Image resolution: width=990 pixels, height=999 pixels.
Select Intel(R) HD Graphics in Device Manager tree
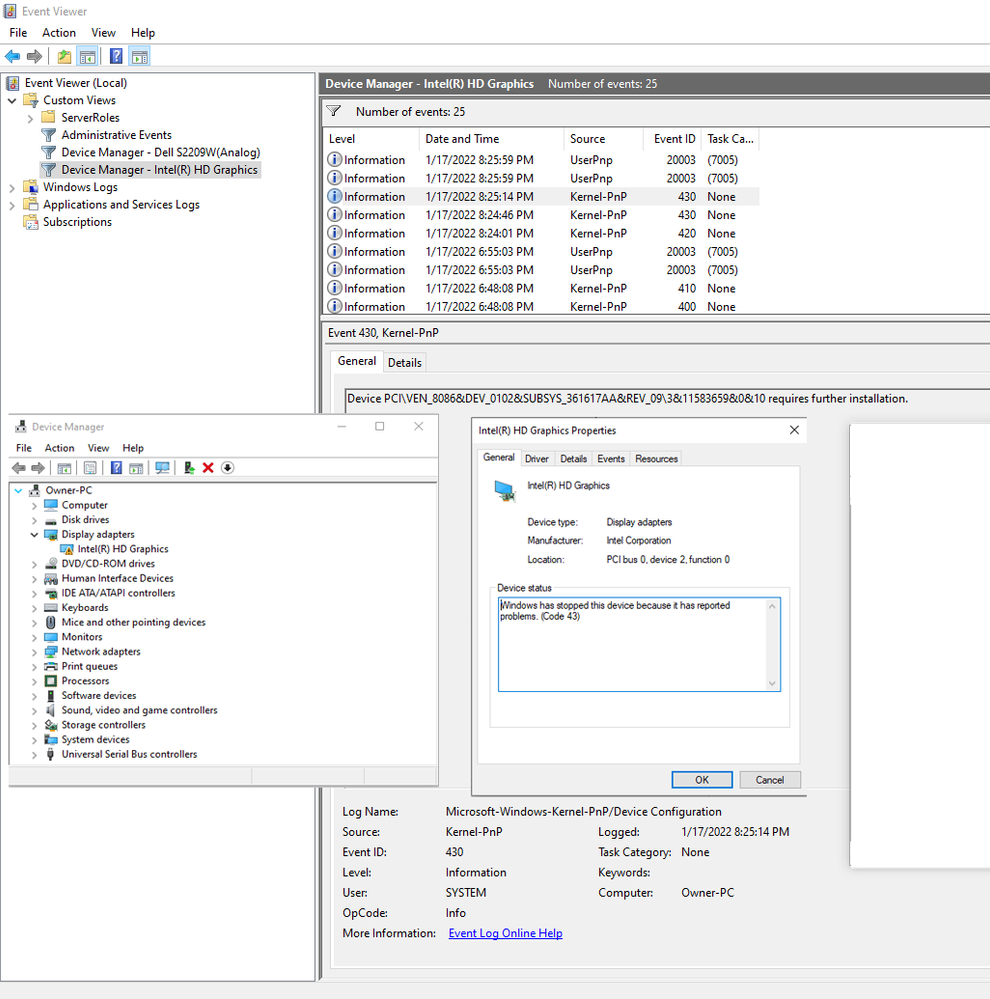pos(122,549)
